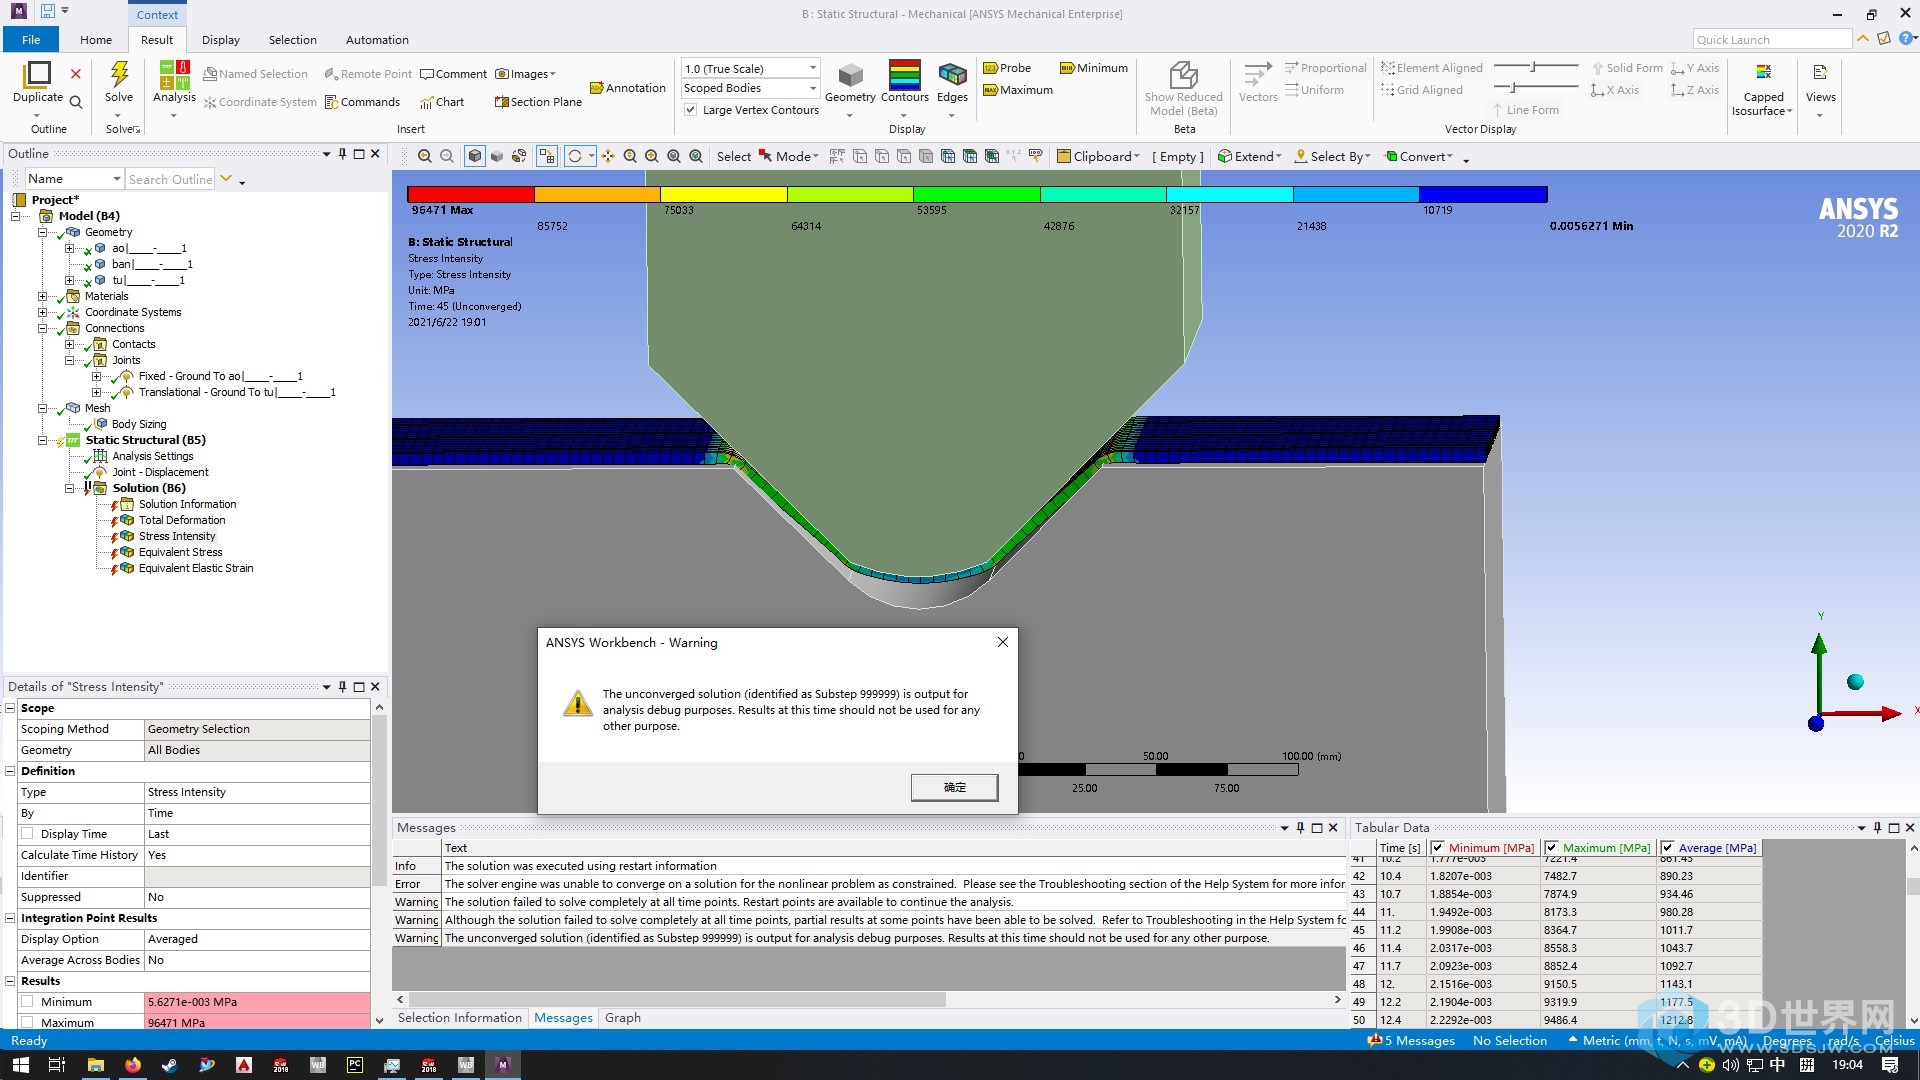Click 5 Messages in status bar

point(1410,1041)
